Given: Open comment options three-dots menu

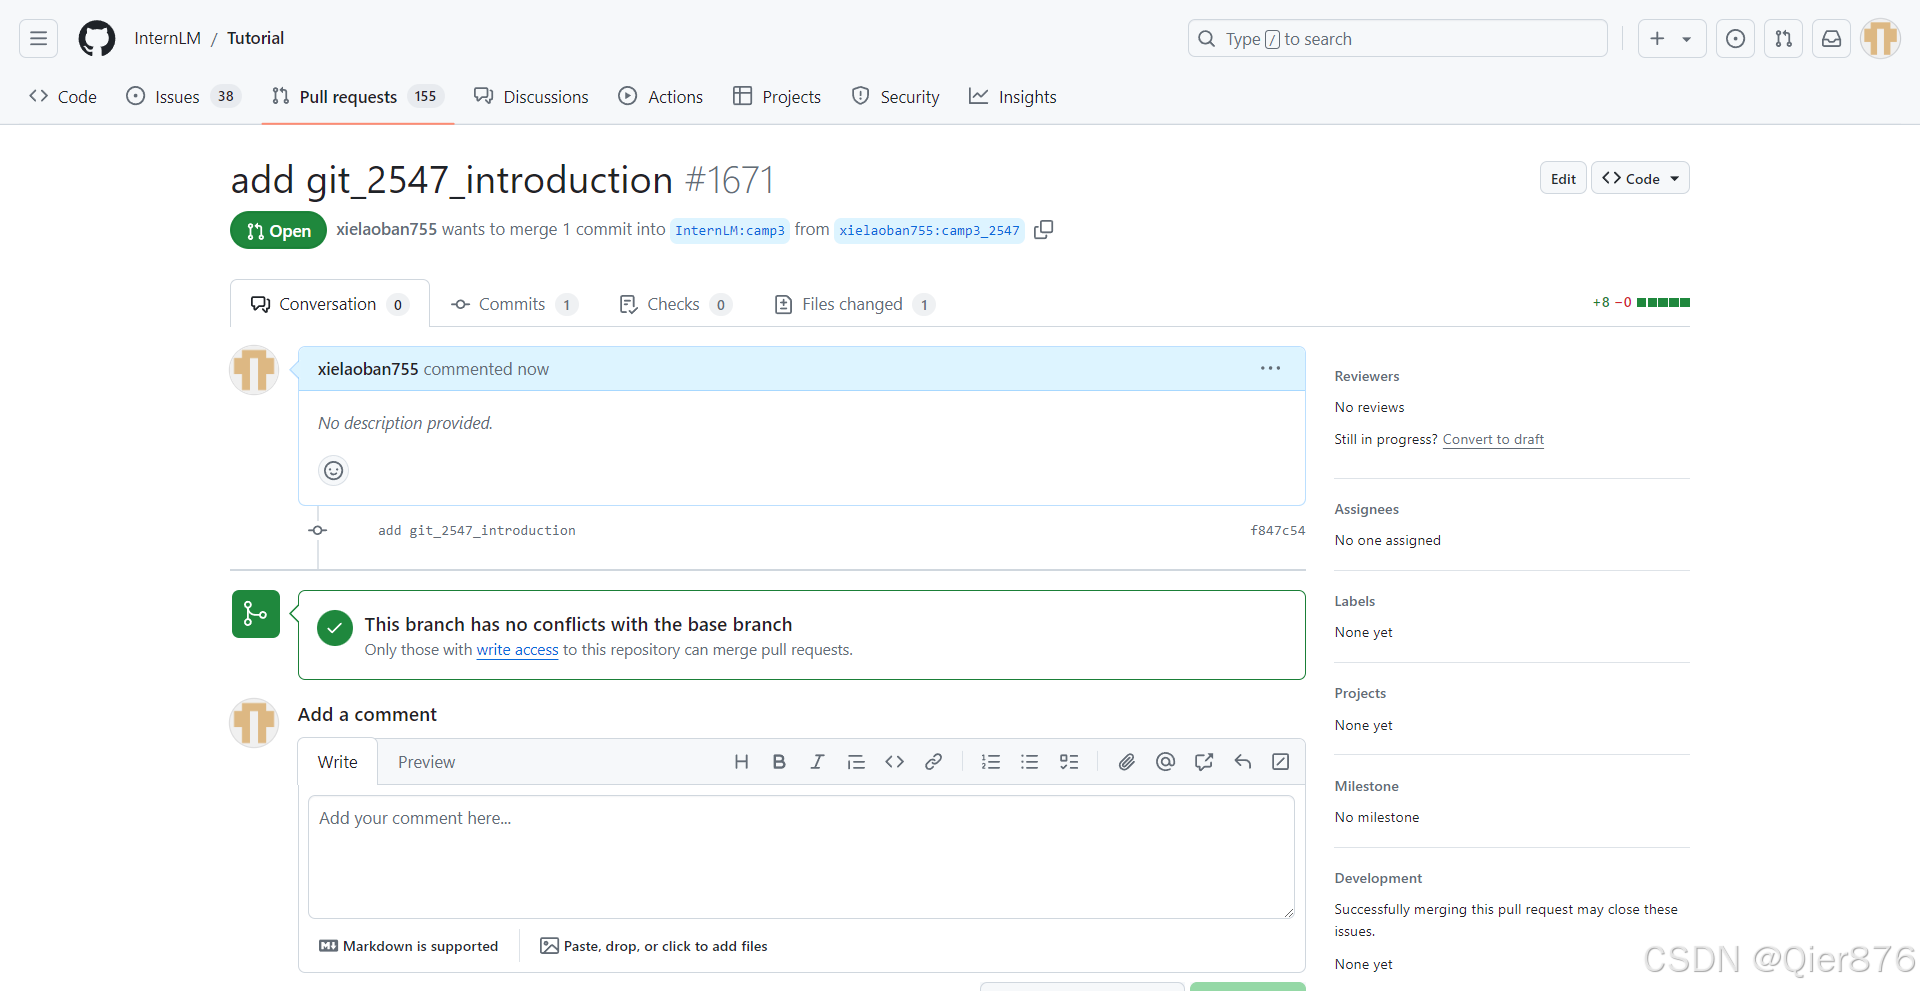Looking at the screenshot, I should pyautogui.click(x=1270, y=368).
